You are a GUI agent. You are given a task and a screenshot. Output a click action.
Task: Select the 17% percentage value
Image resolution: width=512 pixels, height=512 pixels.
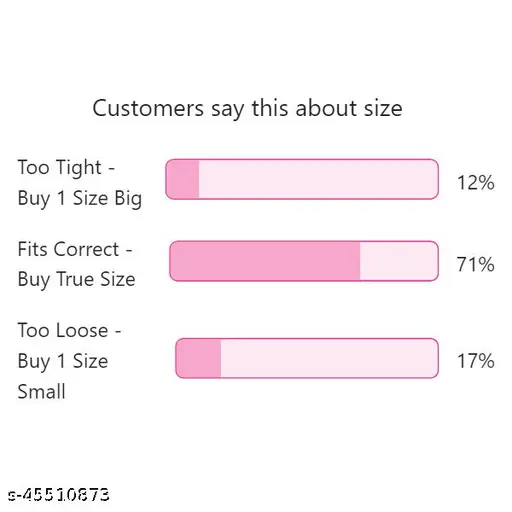coord(476,361)
